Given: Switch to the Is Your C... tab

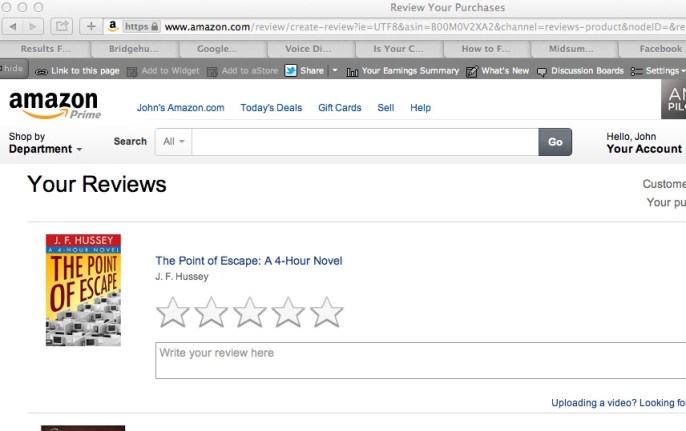Looking at the screenshot, I should (x=398, y=49).
